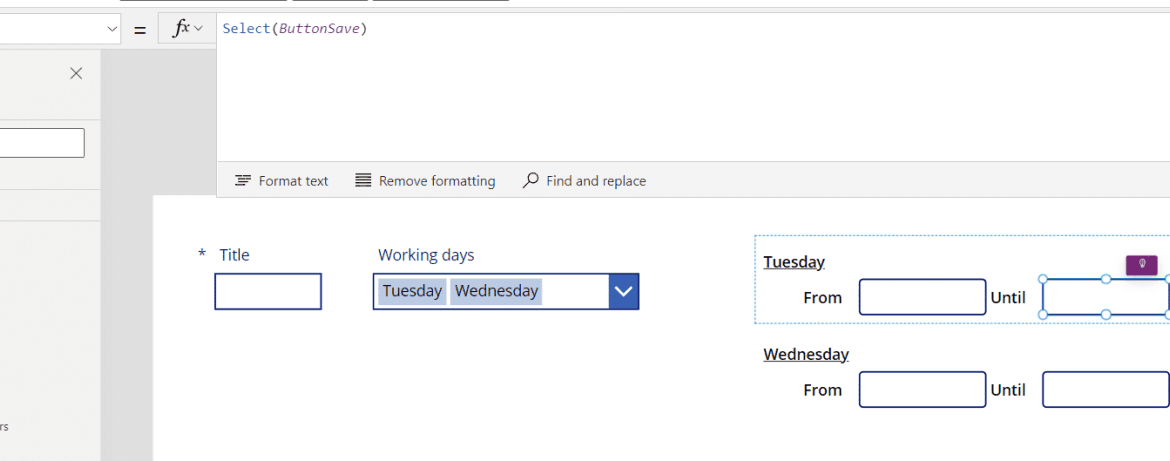Select the Tuesday chip in Working days
The width and height of the screenshot is (1170, 461).
(413, 291)
